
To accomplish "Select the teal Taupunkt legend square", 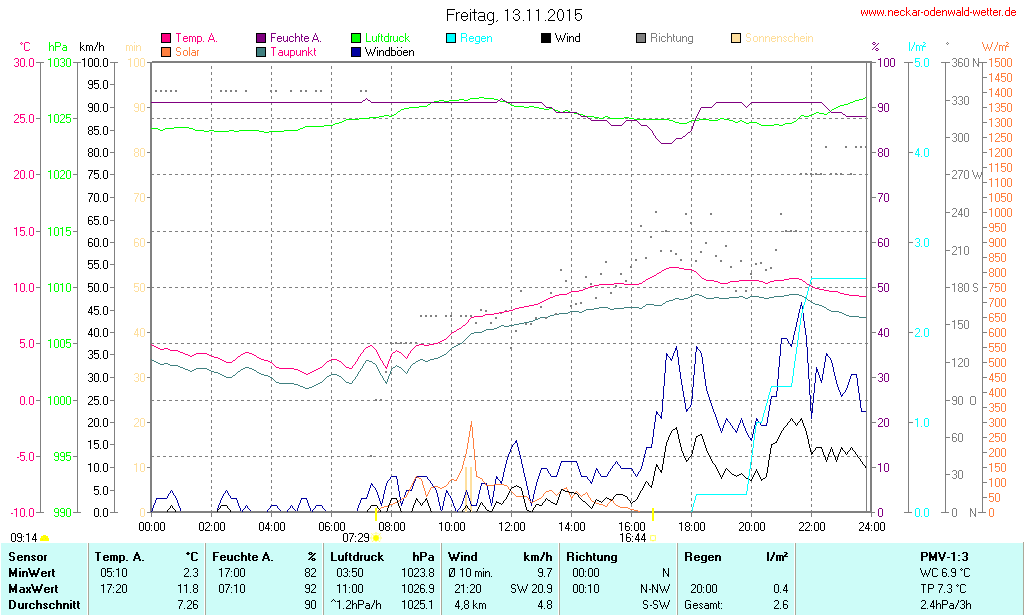I will tap(261, 52).
